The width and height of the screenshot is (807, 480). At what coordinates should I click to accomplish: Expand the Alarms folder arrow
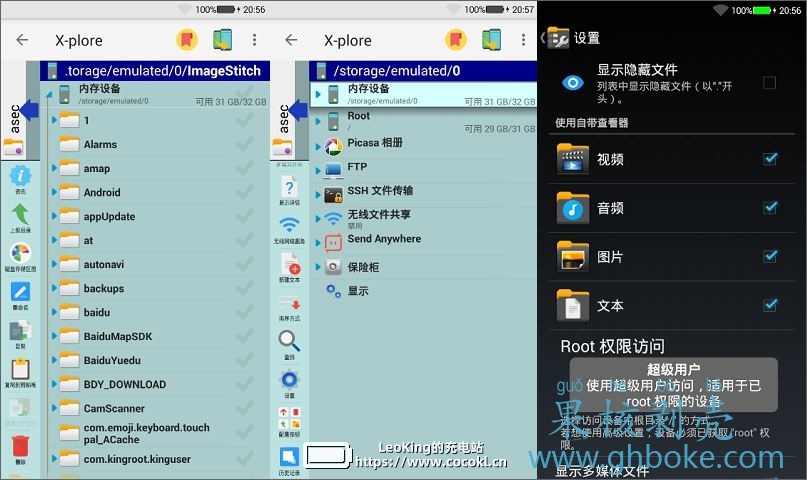tap(50, 145)
